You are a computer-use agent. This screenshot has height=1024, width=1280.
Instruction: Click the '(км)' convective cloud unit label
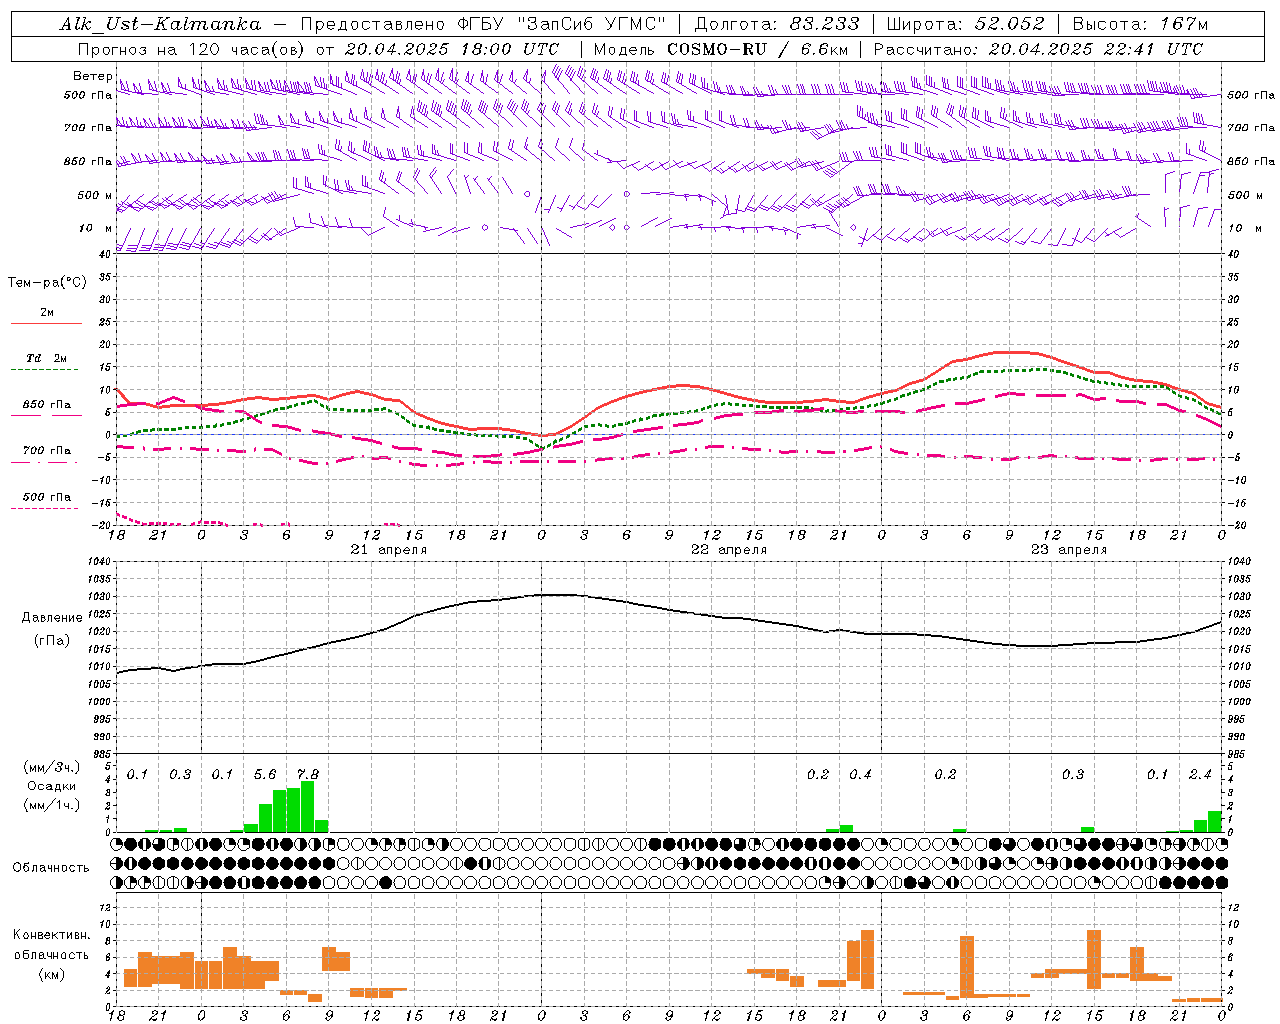coord(52,975)
